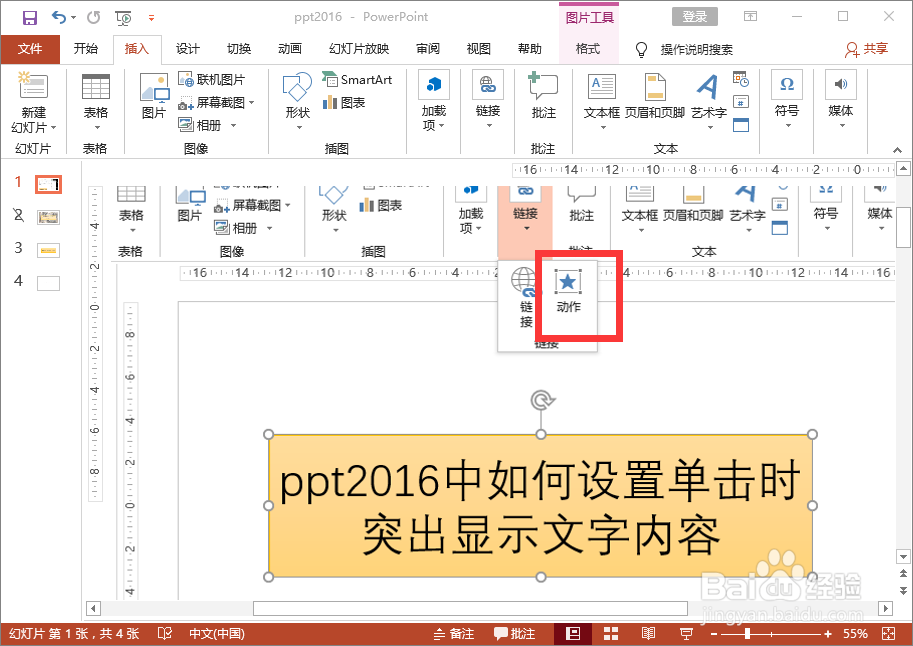Image resolution: width=913 pixels, height=646 pixels.
Task: Toggle the 批注 comments pane in status bar
Action: pyautogui.click(x=514, y=633)
